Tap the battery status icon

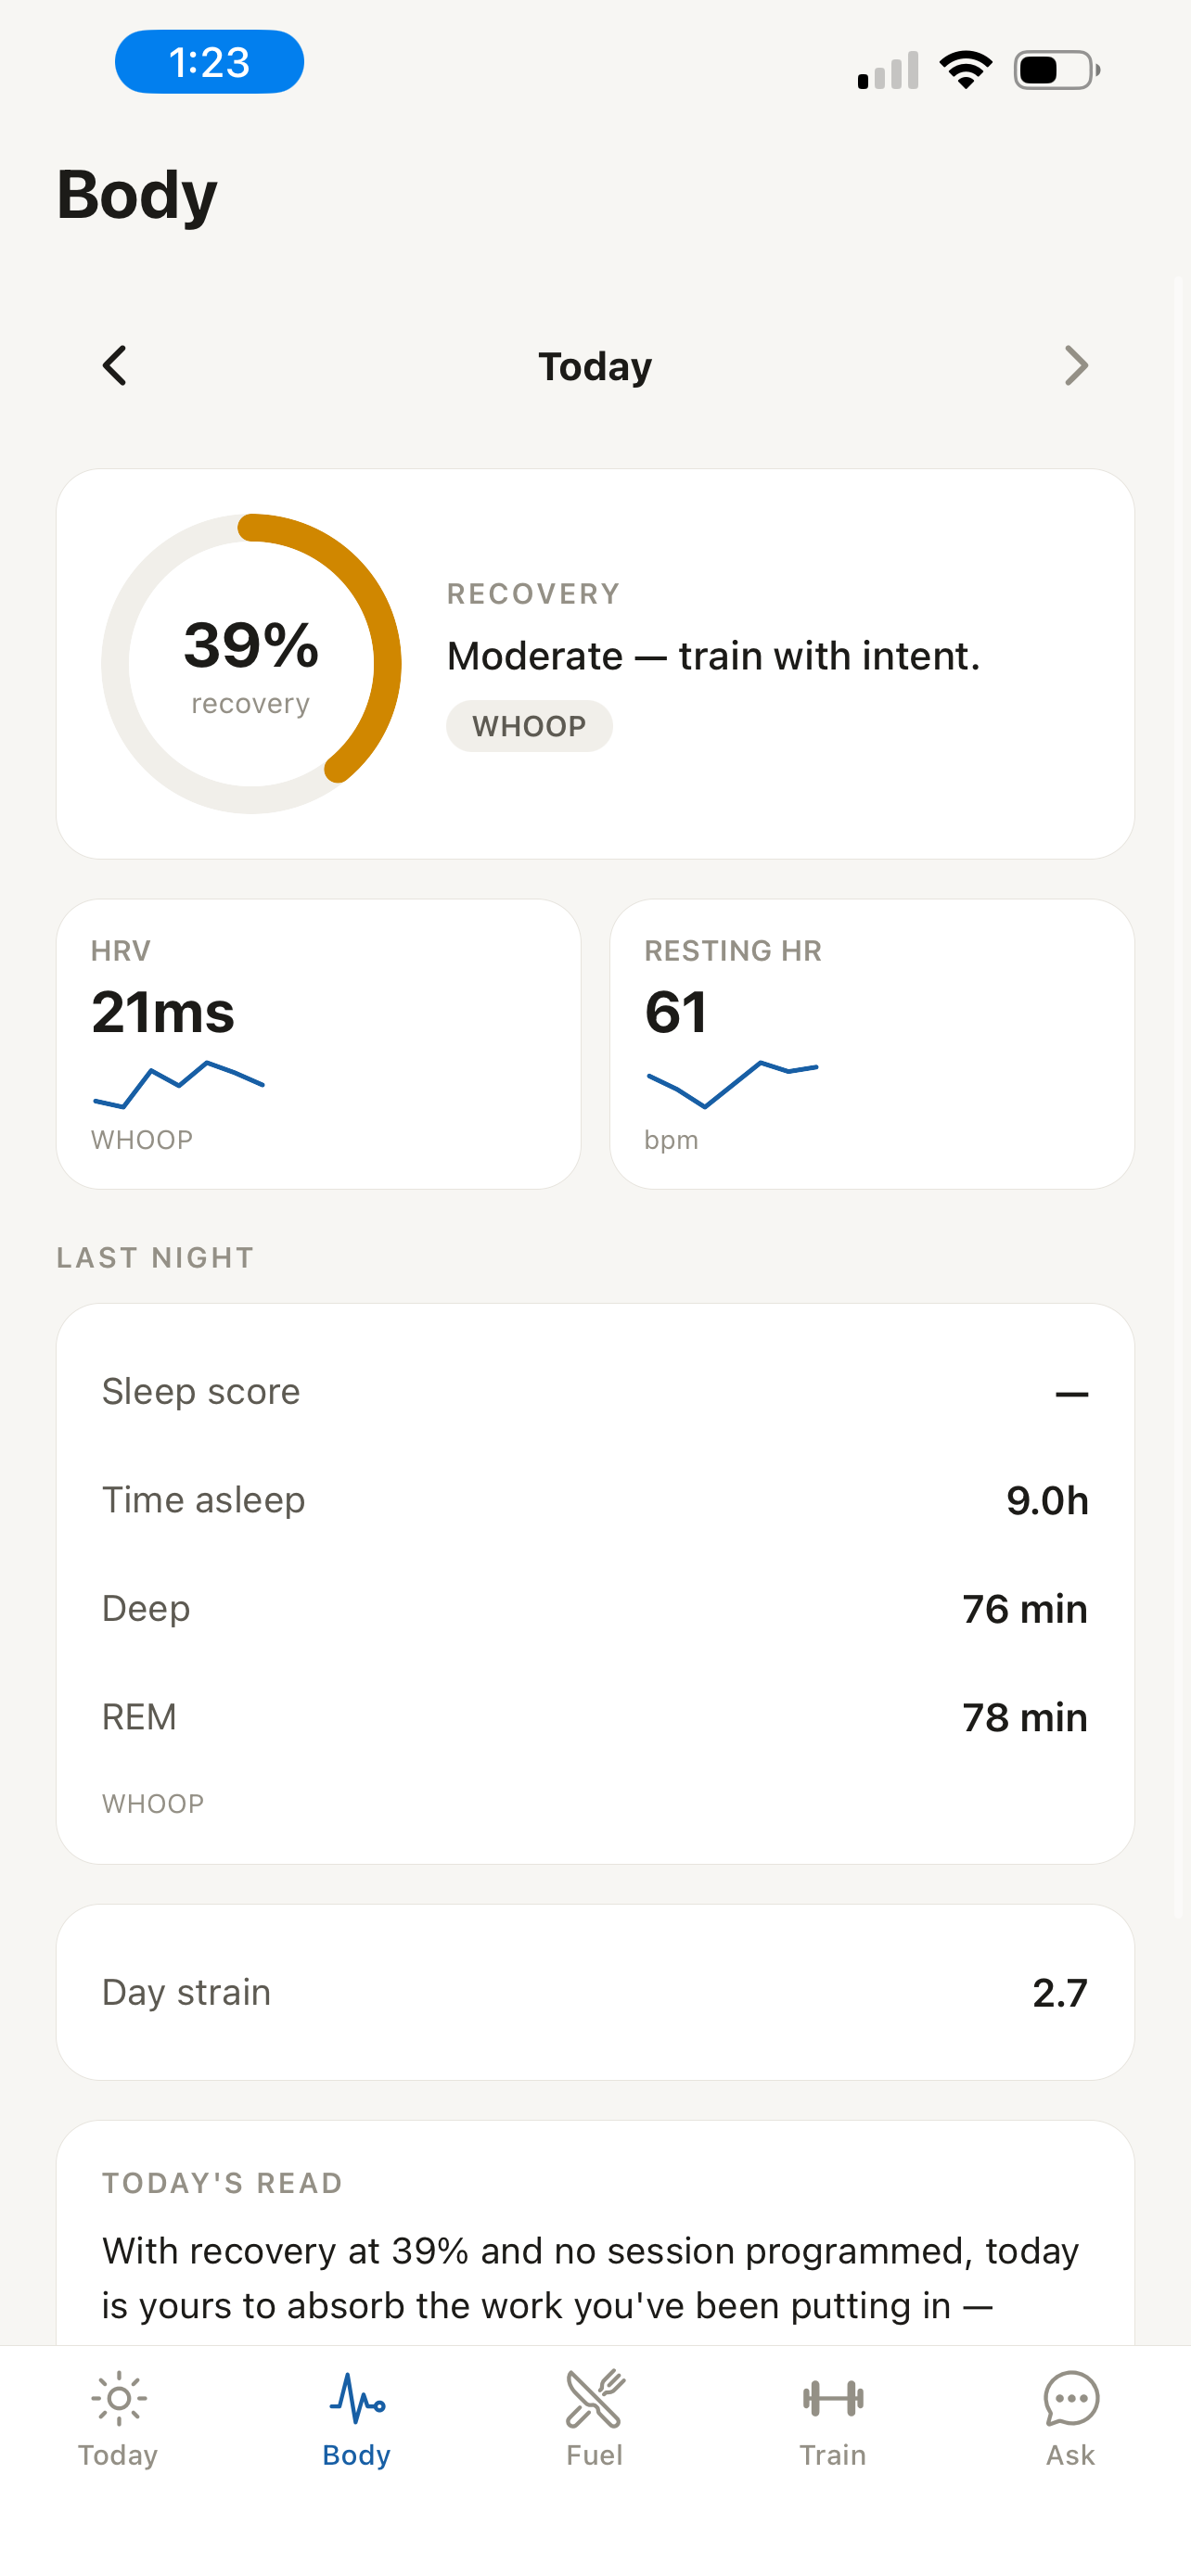[1057, 70]
